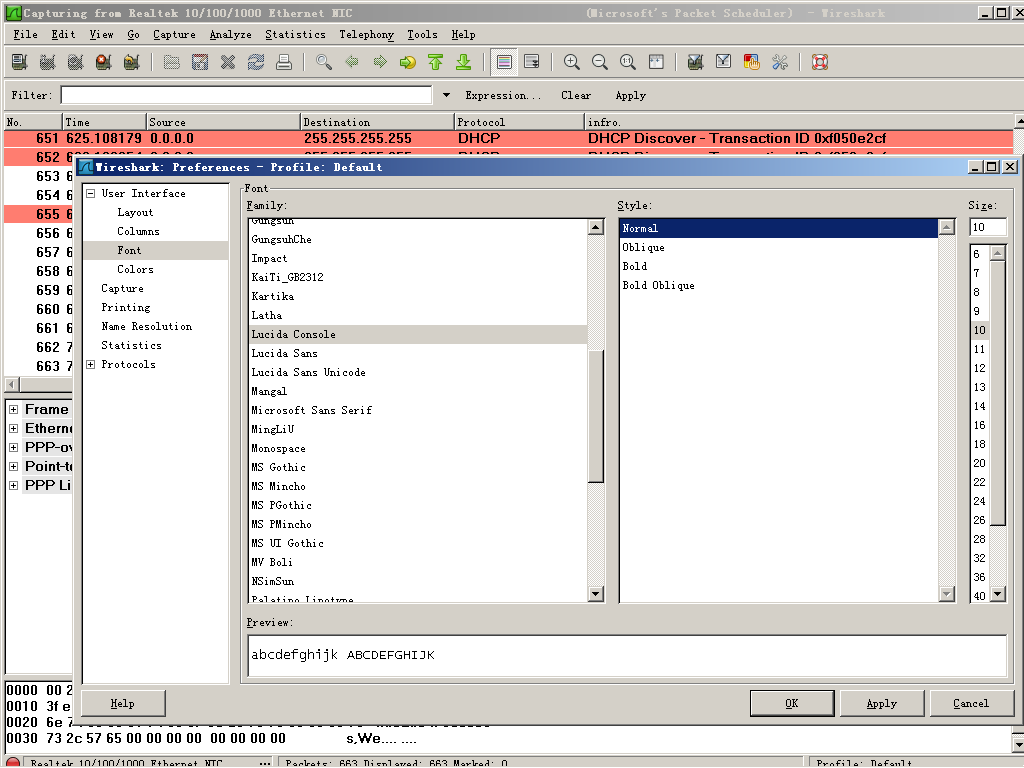Click the Help button in Preferences dialog
1024x768 pixels.
[123, 703]
